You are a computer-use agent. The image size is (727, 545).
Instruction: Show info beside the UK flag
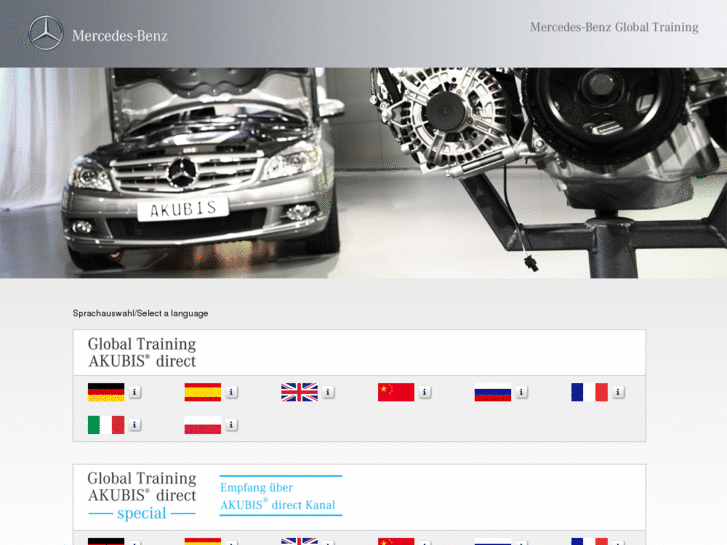[328, 392]
